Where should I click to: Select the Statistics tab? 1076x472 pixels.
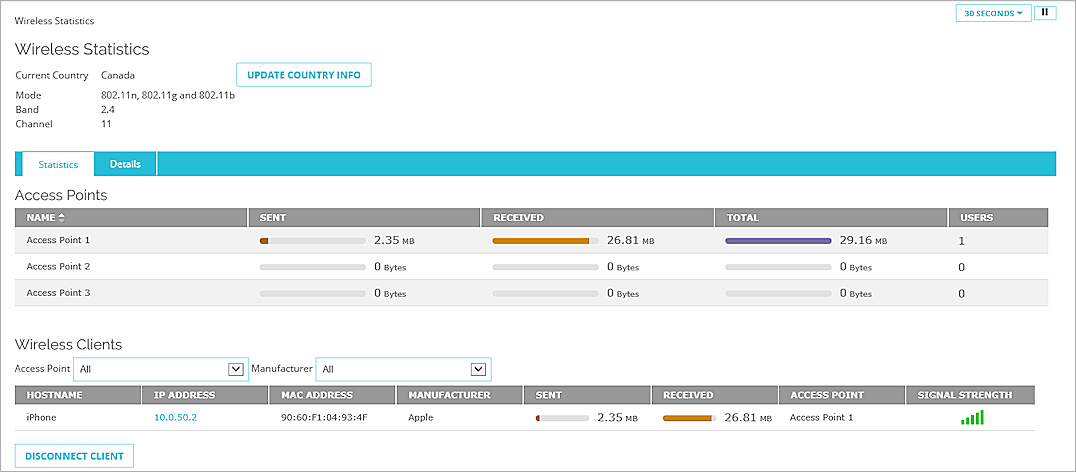[x=58, y=164]
